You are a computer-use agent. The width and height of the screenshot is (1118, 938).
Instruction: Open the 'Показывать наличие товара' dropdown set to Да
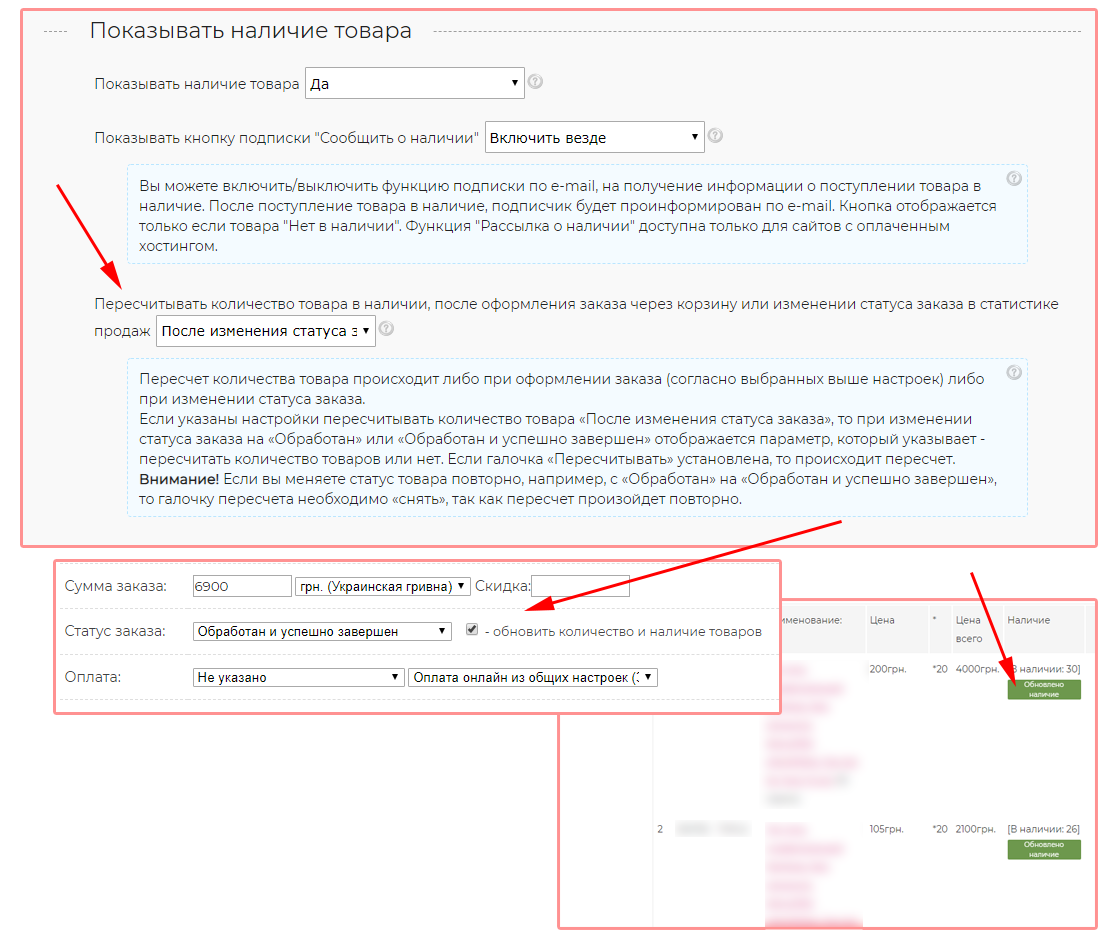click(x=414, y=84)
